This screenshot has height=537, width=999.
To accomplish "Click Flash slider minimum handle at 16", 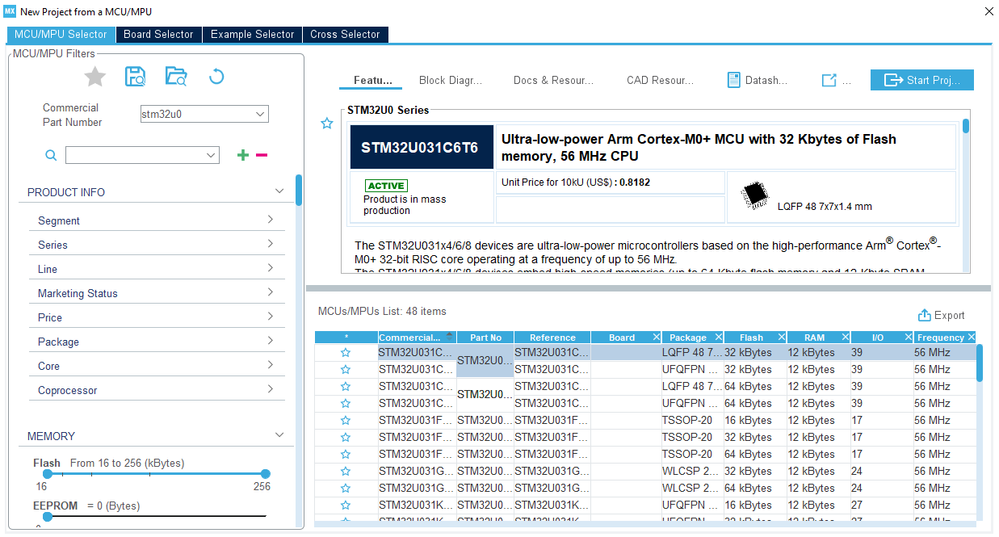I will click(47, 474).
